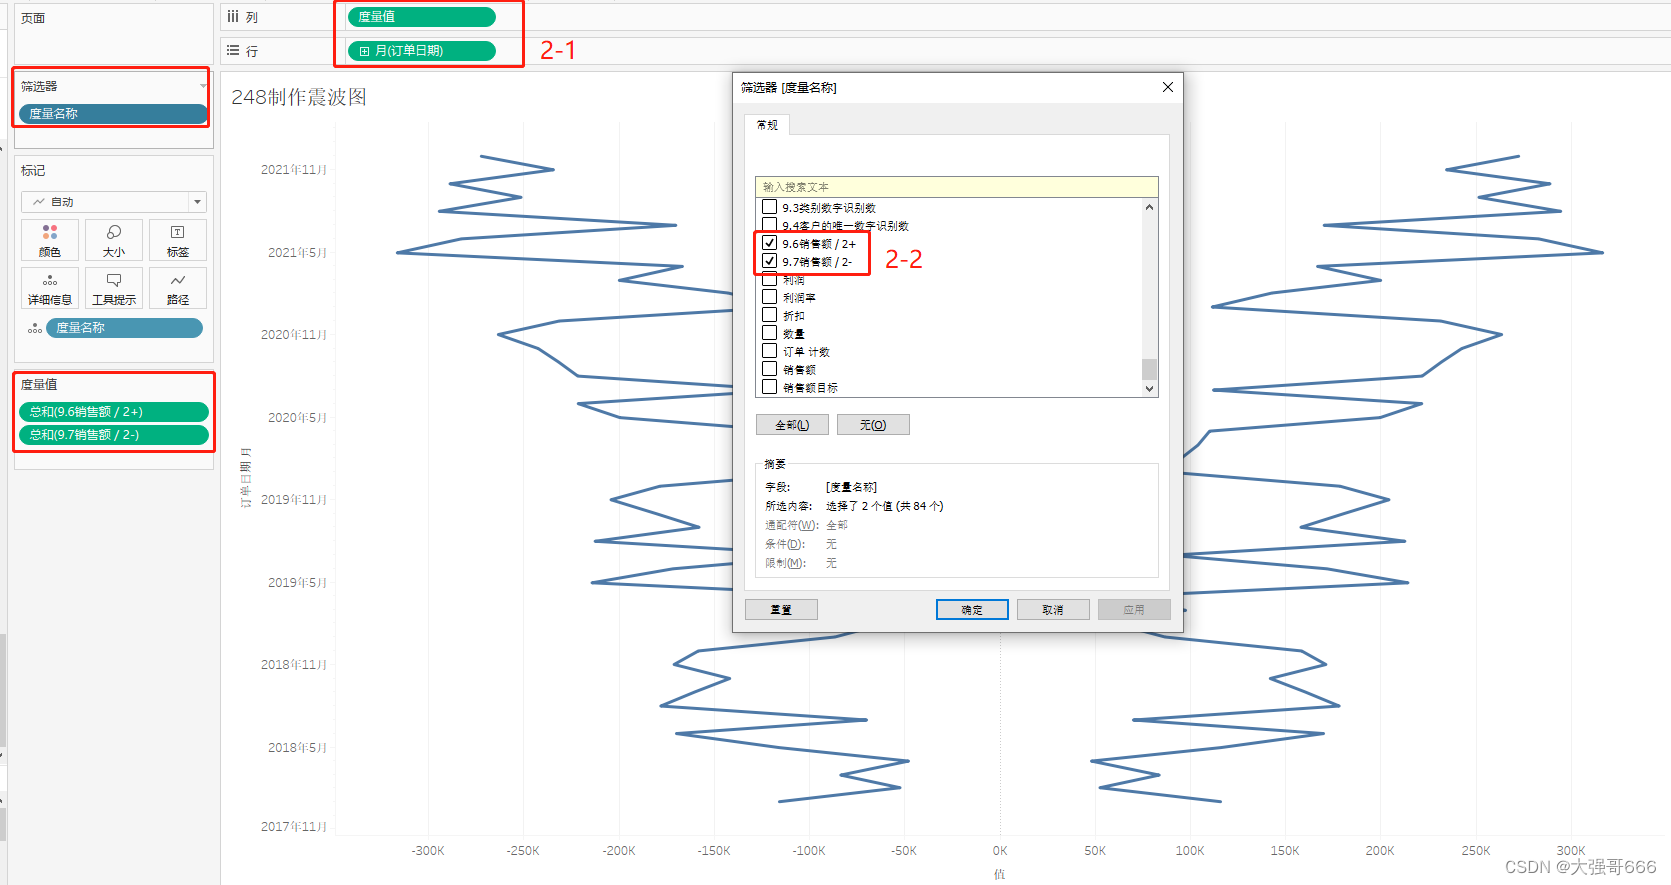Click the 标记 card header

(x=33, y=171)
